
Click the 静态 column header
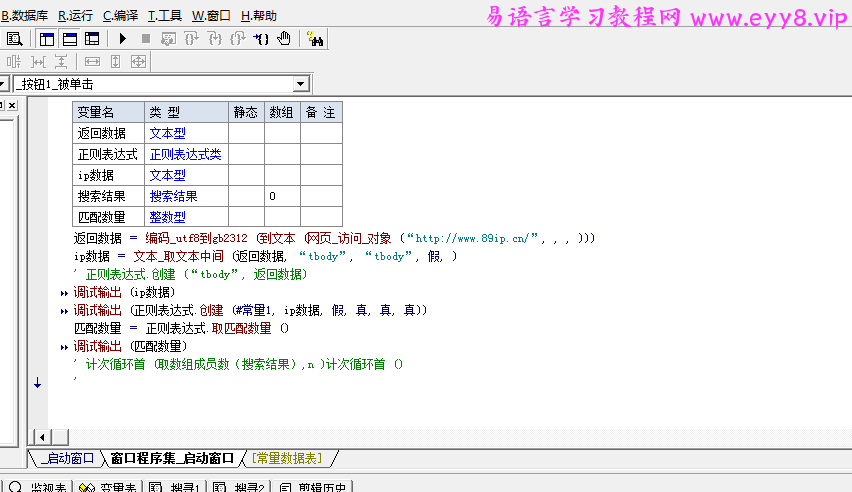click(246, 112)
